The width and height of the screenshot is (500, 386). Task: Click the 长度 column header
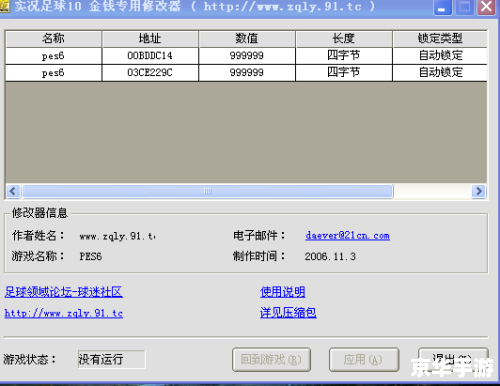[344, 39]
